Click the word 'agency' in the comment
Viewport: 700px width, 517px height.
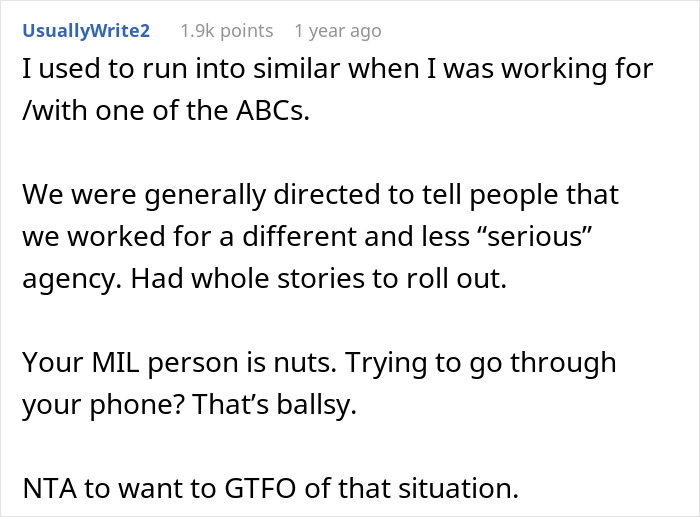(x=71, y=279)
